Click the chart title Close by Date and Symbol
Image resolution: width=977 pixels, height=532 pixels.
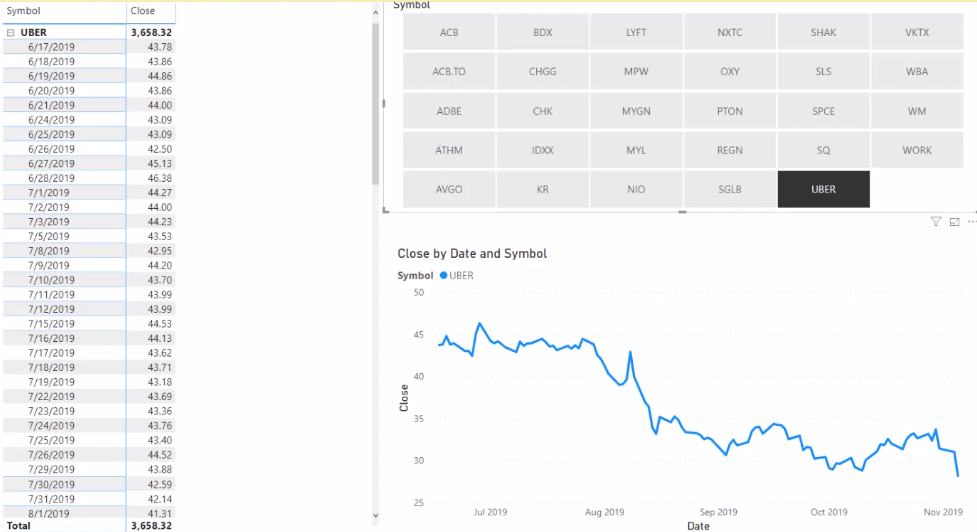[x=472, y=254]
